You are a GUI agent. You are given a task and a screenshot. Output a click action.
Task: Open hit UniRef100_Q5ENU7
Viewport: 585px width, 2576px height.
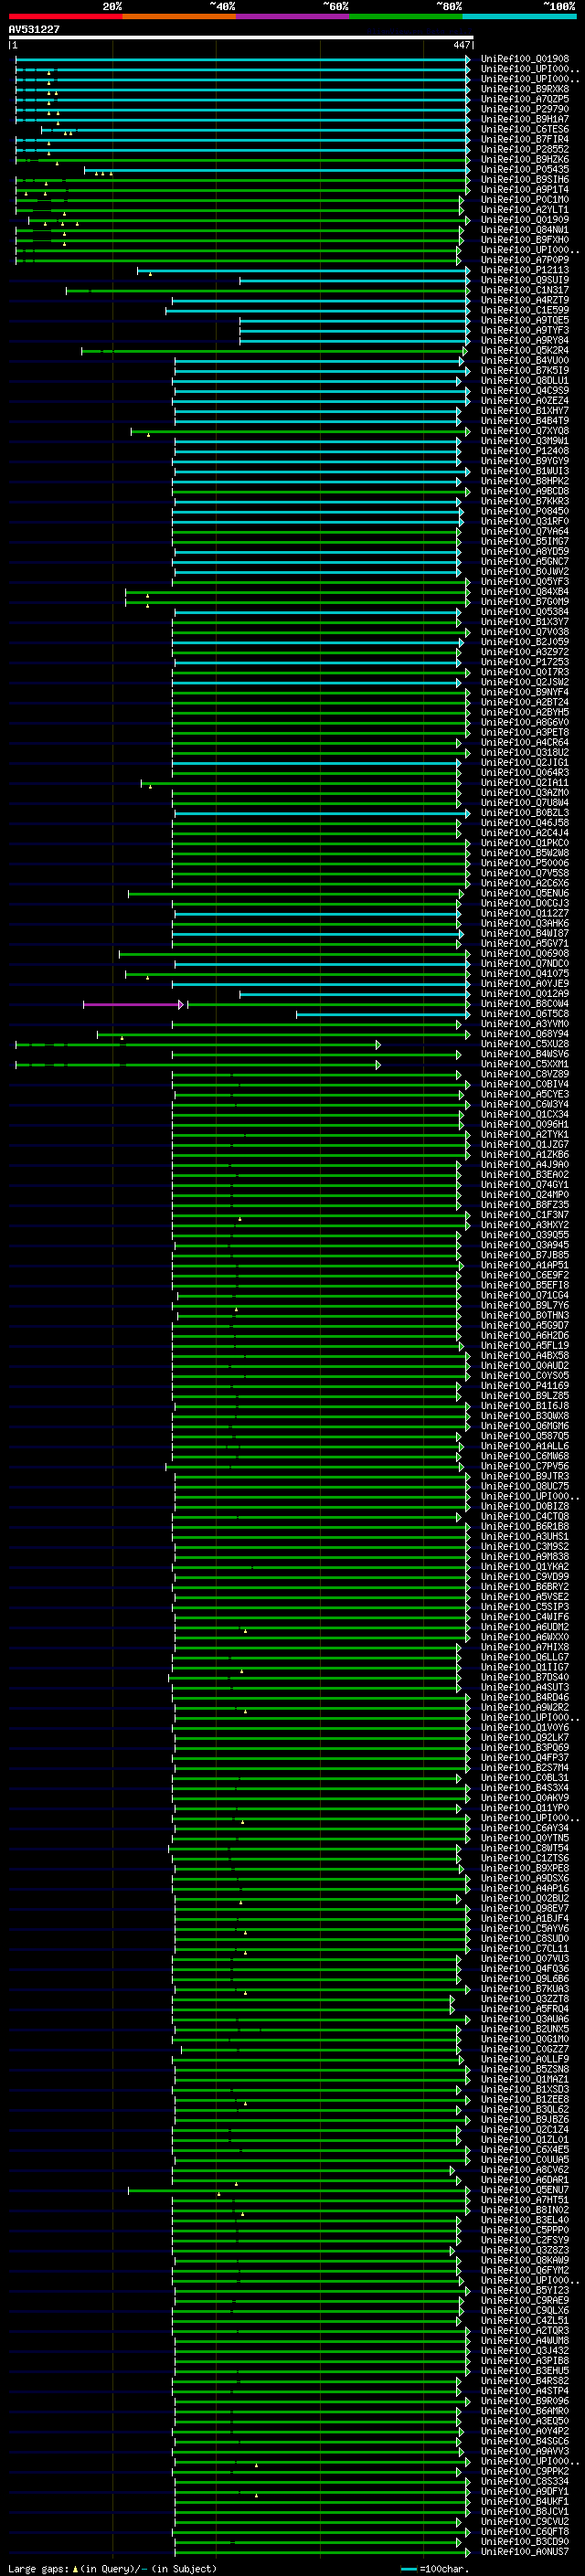point(524,2190)
